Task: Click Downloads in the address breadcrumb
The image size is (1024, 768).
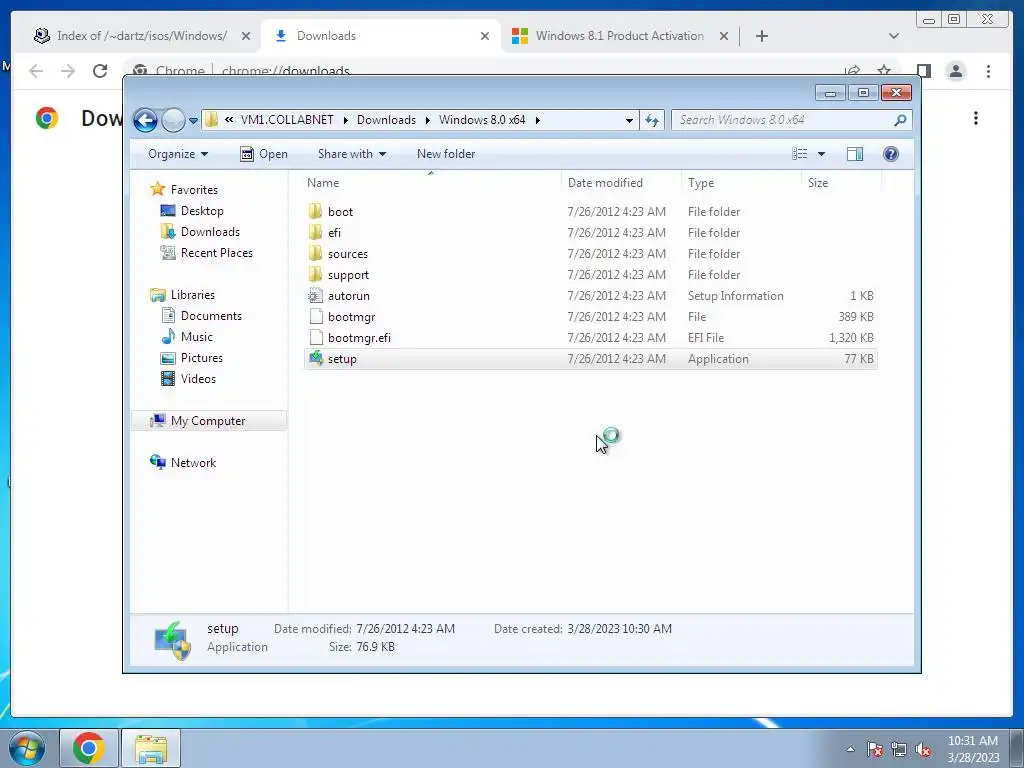Action: [386, 120]
